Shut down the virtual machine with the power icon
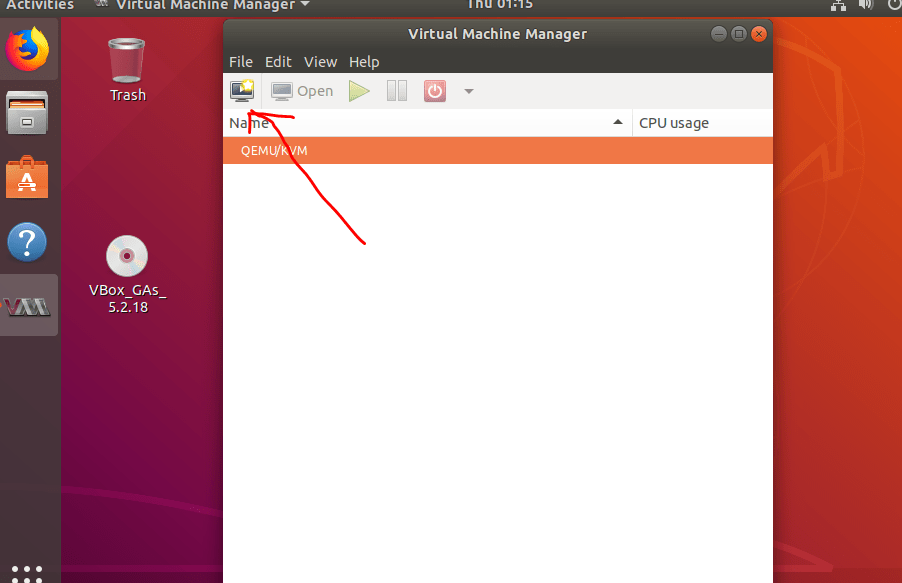The height and width of the screenshot is (583, 902). pos(434,90)
